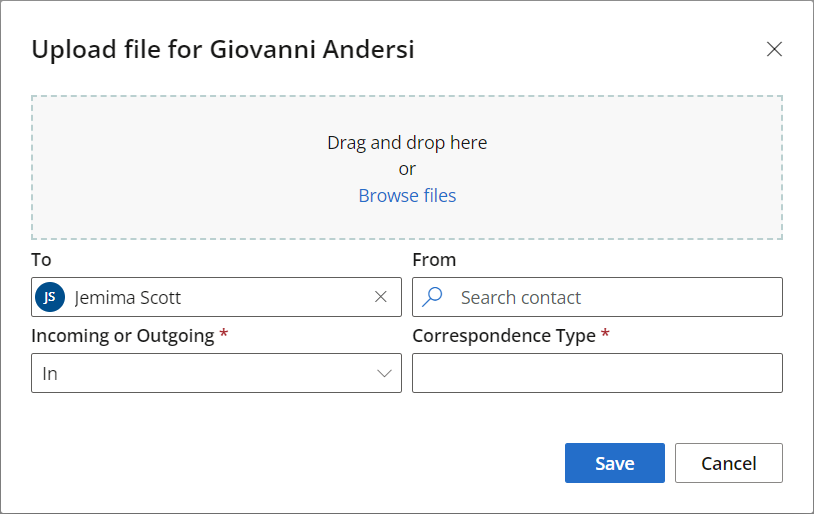Clear Jemima Scott from the To field

(381, 296)
